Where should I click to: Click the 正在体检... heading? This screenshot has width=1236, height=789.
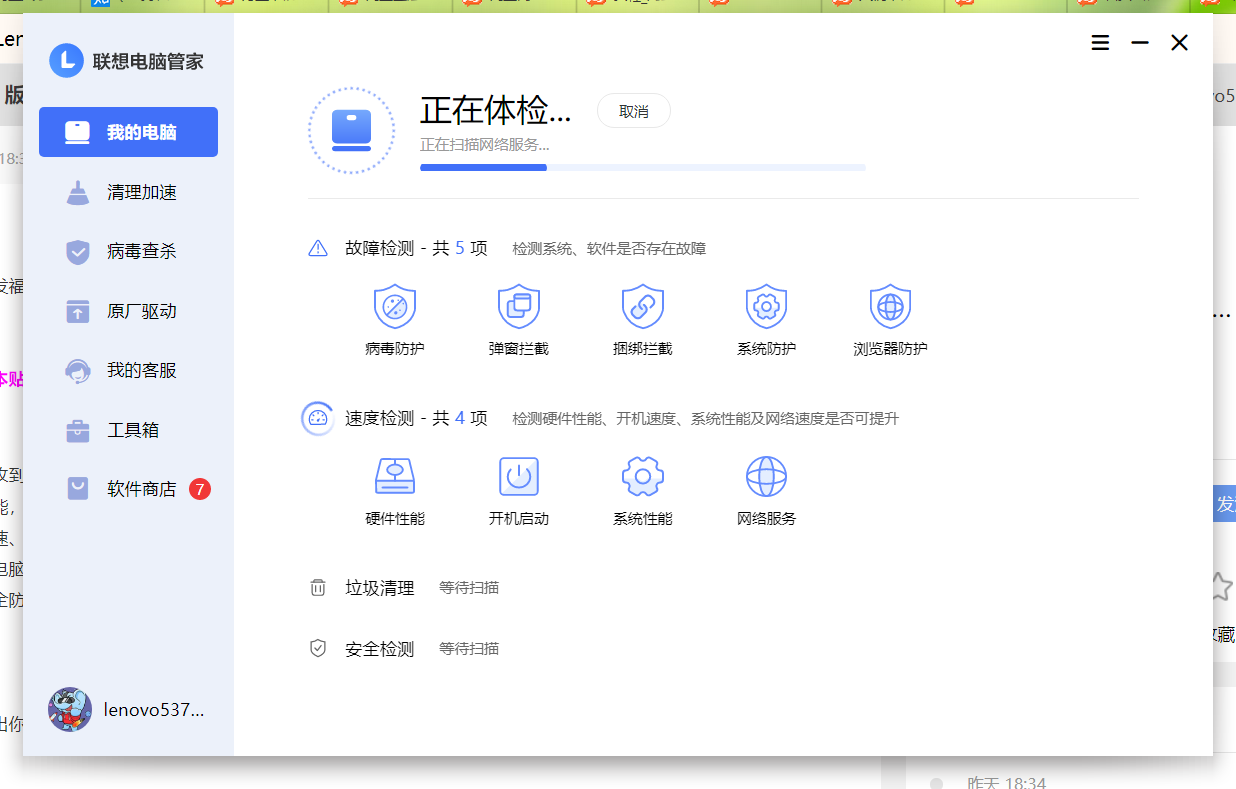pos(496,110)
